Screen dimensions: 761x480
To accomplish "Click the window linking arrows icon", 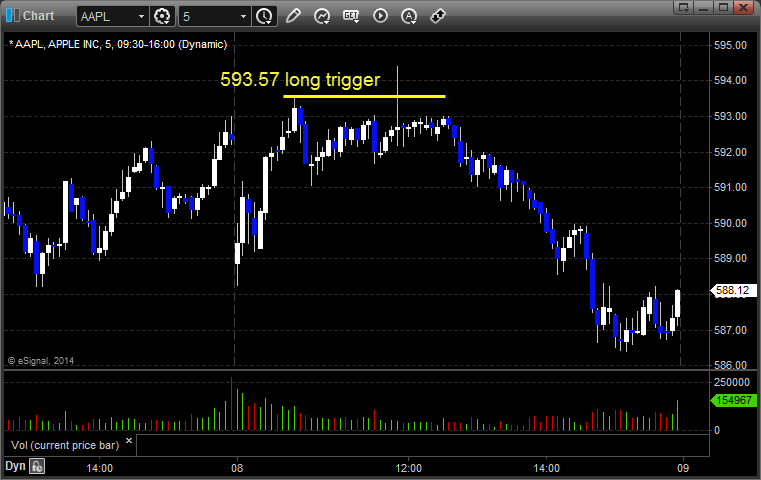I will coord(438,16).
